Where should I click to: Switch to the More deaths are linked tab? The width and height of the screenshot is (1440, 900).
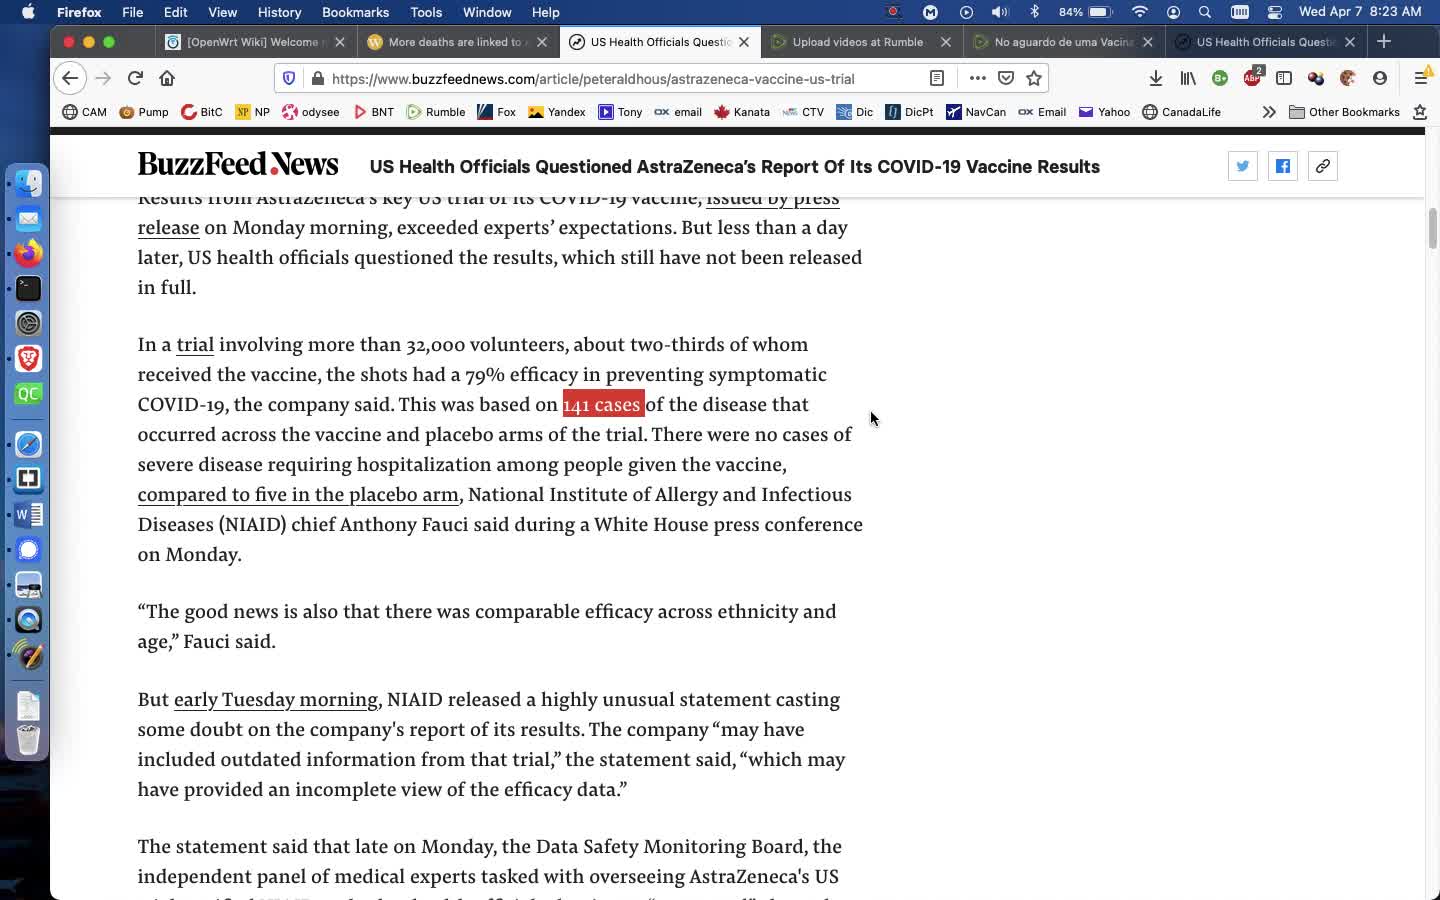[457, 42]
